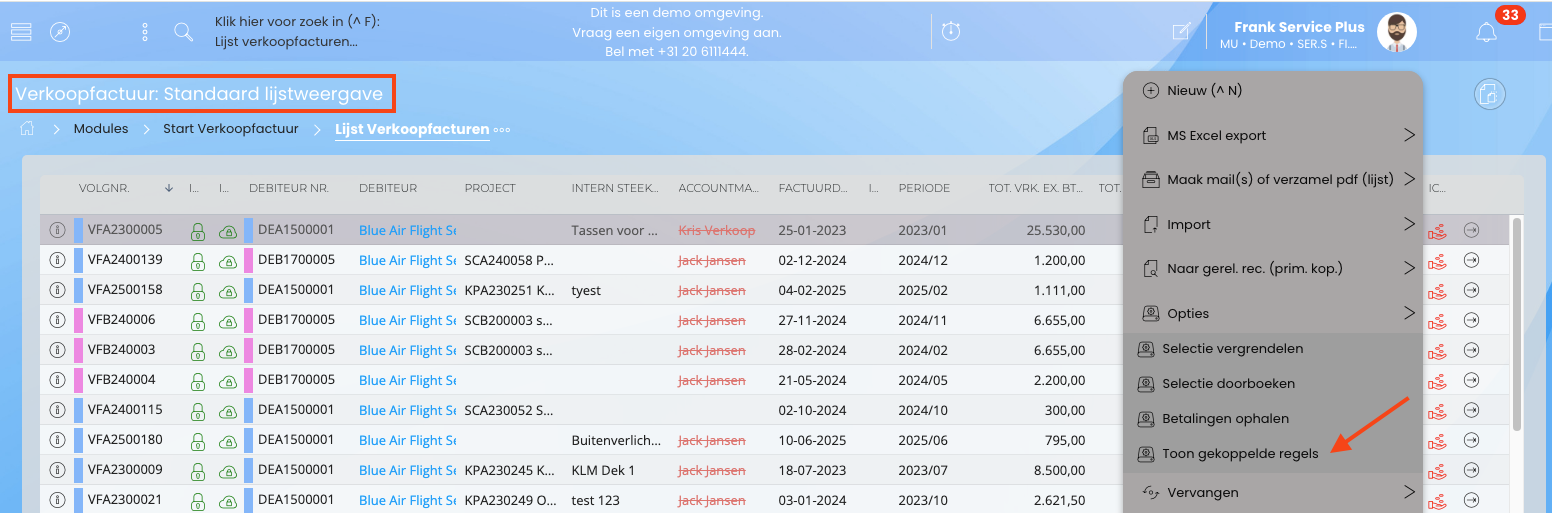Click arrow circle icon on 25.530,00 row
This screenshot has width=1552, height=513.
[1471, 230]
